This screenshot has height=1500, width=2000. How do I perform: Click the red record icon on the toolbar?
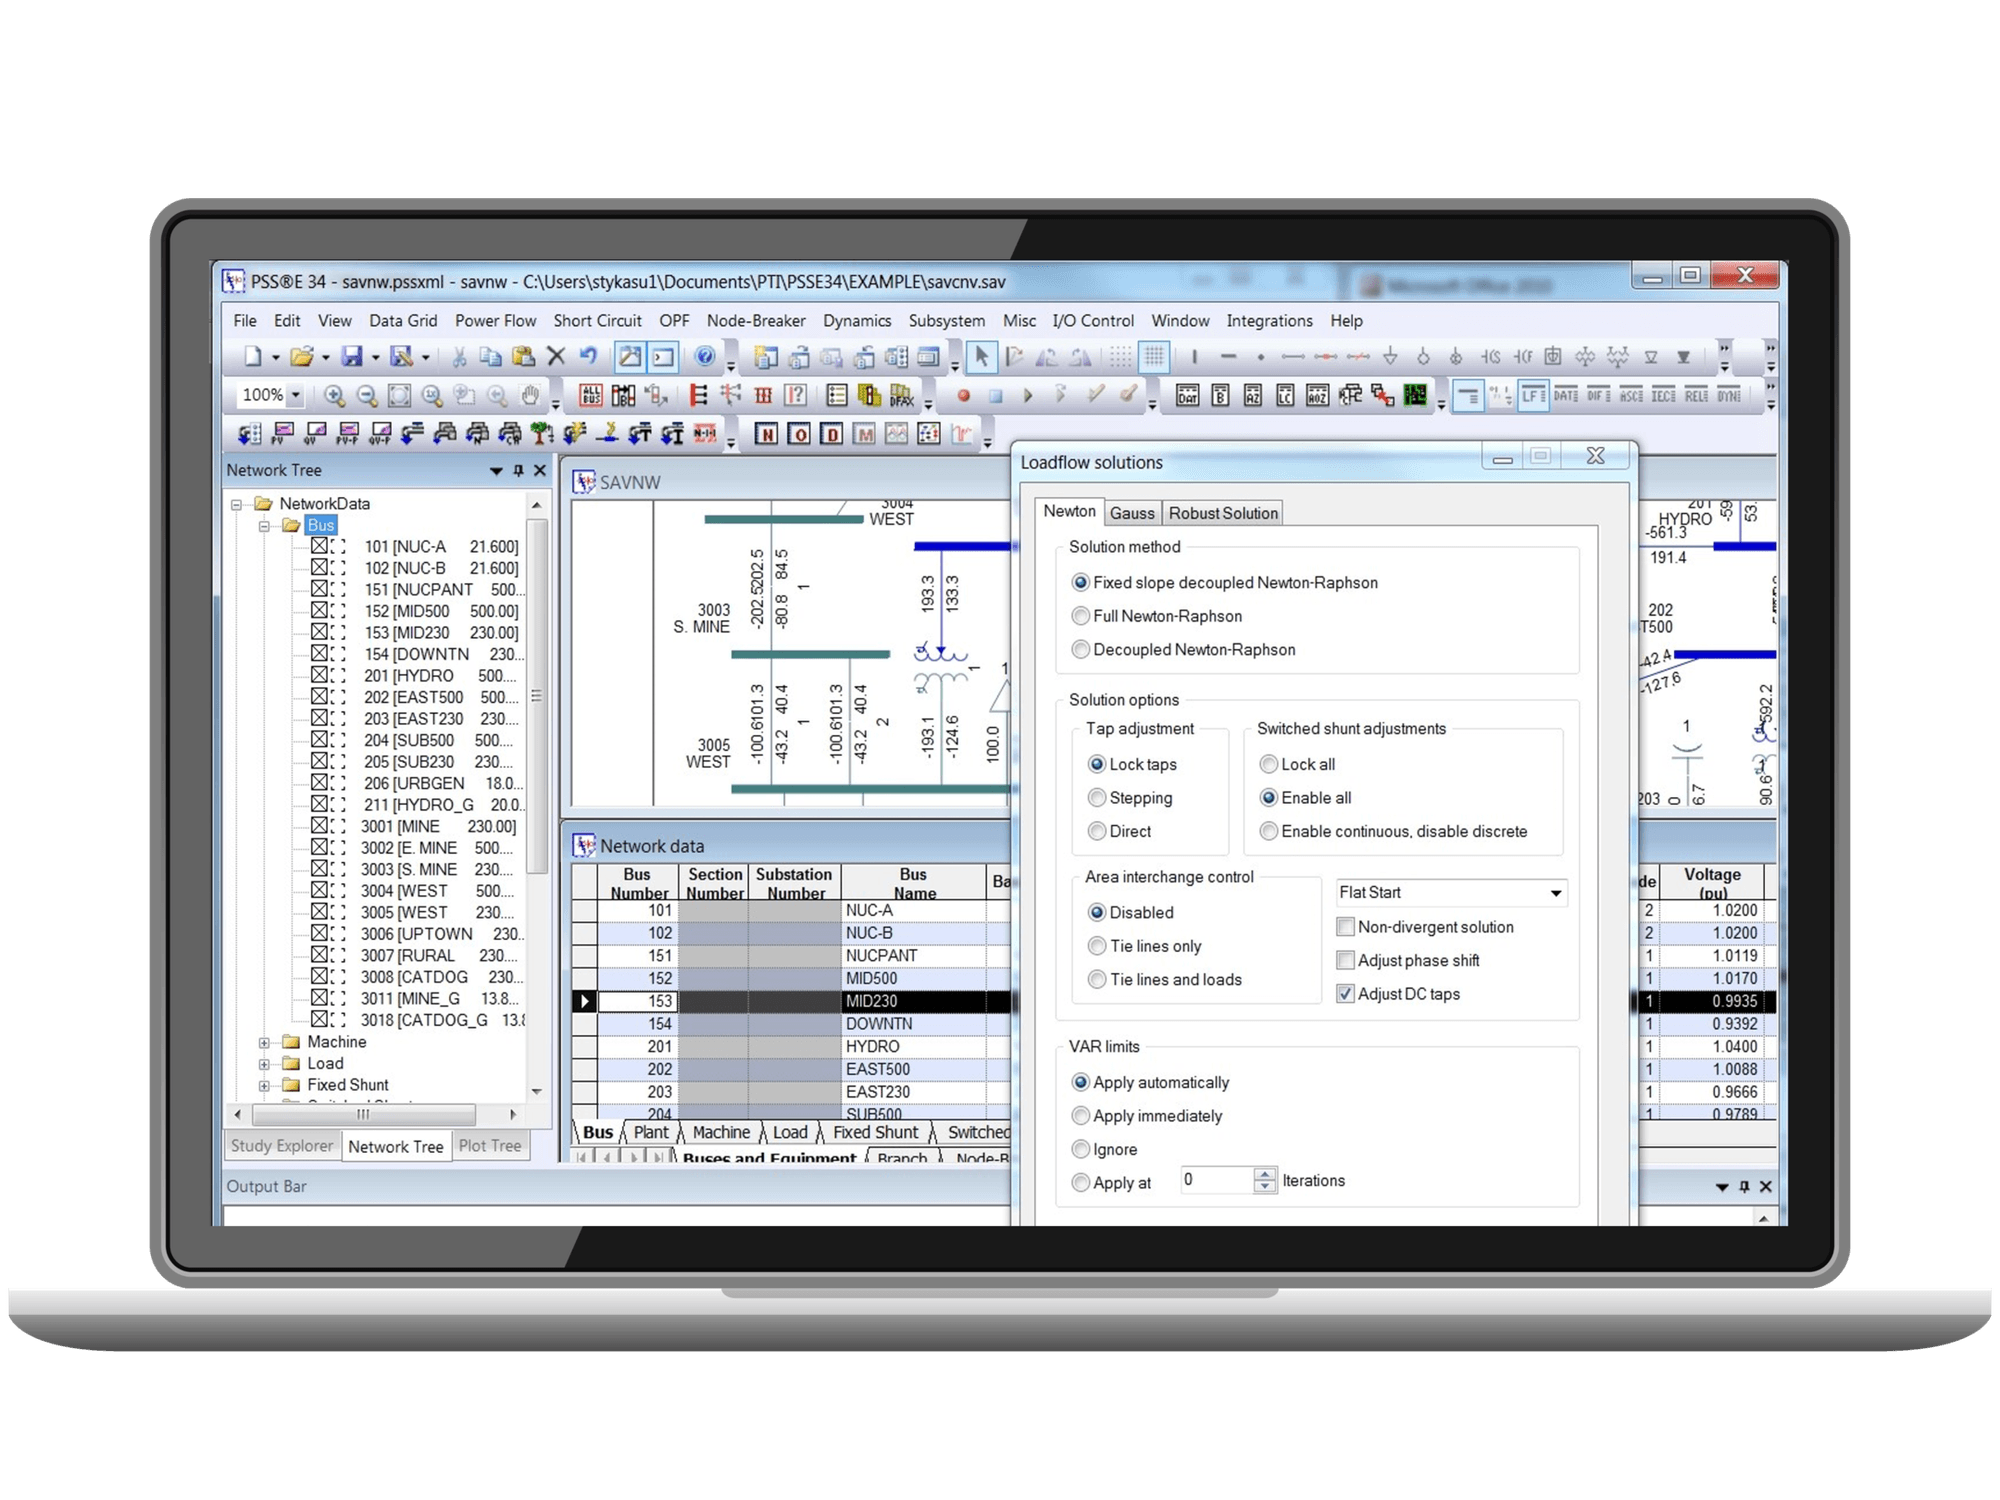[965, 397]
